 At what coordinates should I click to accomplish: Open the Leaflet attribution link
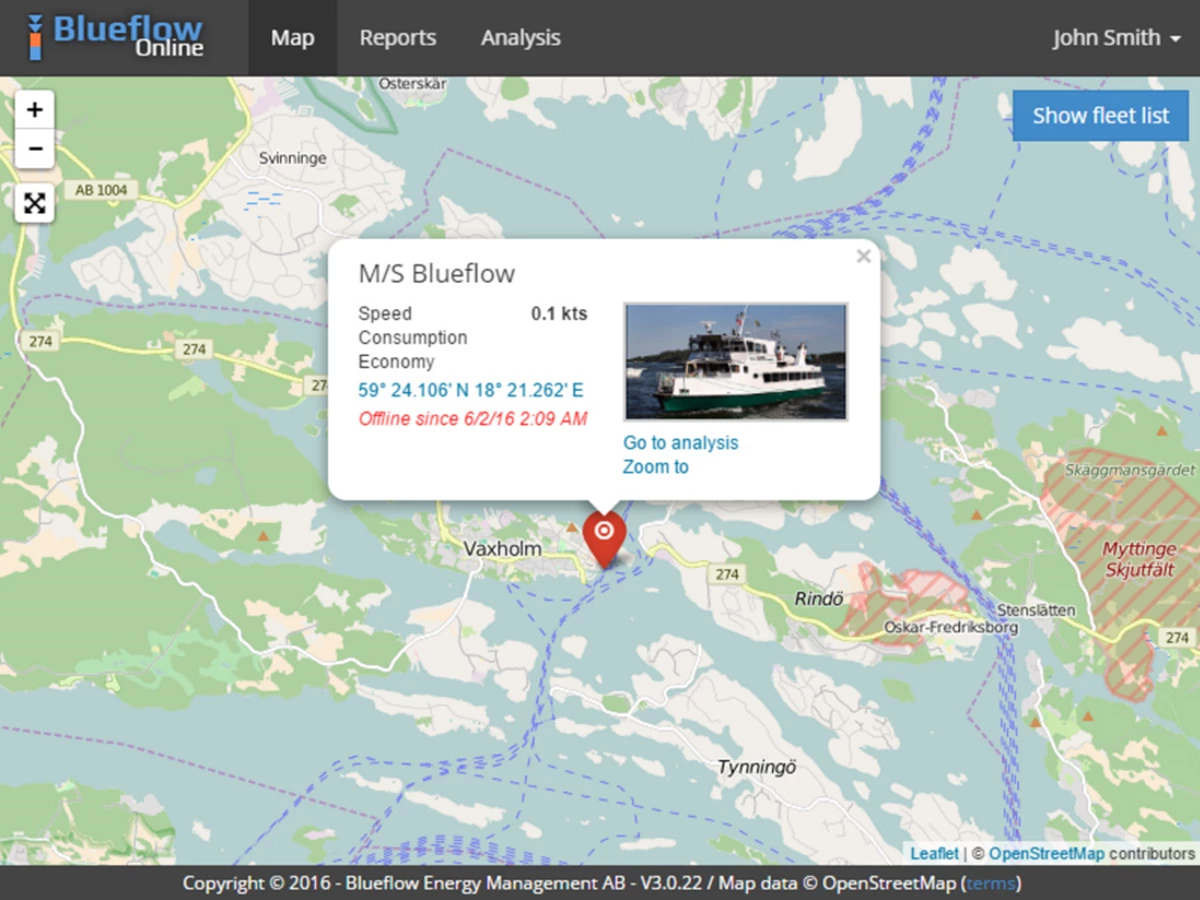pos(934,853)
